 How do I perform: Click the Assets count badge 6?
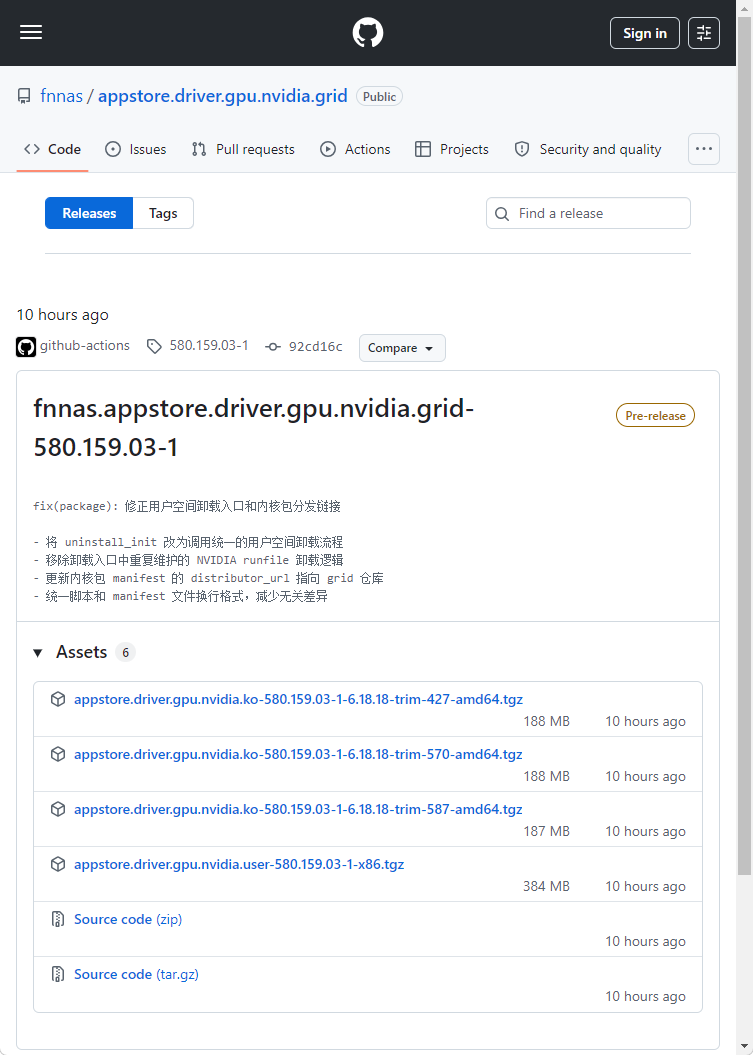[x=125, y=653]
